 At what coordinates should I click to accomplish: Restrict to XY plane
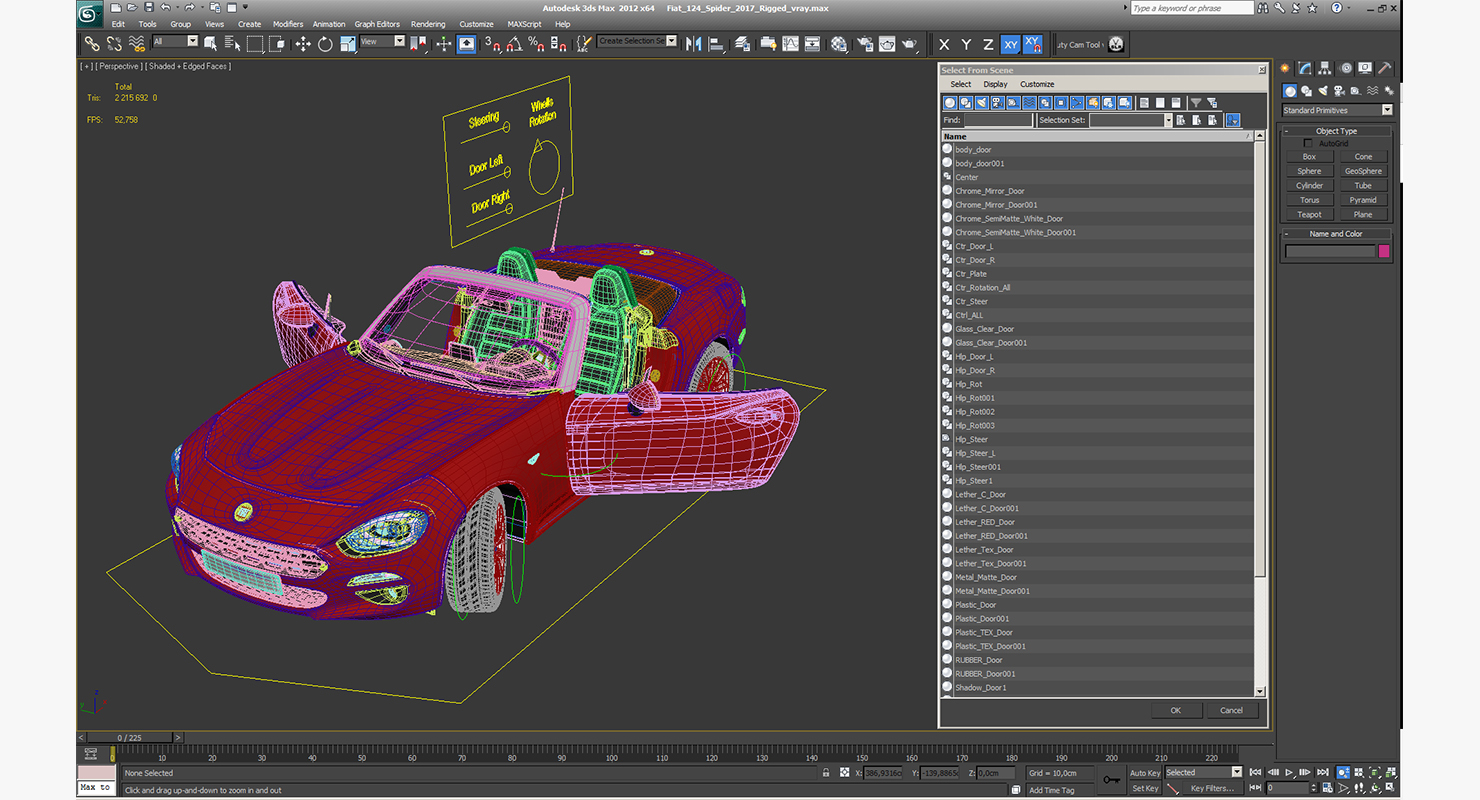(x=1011, y=44)
